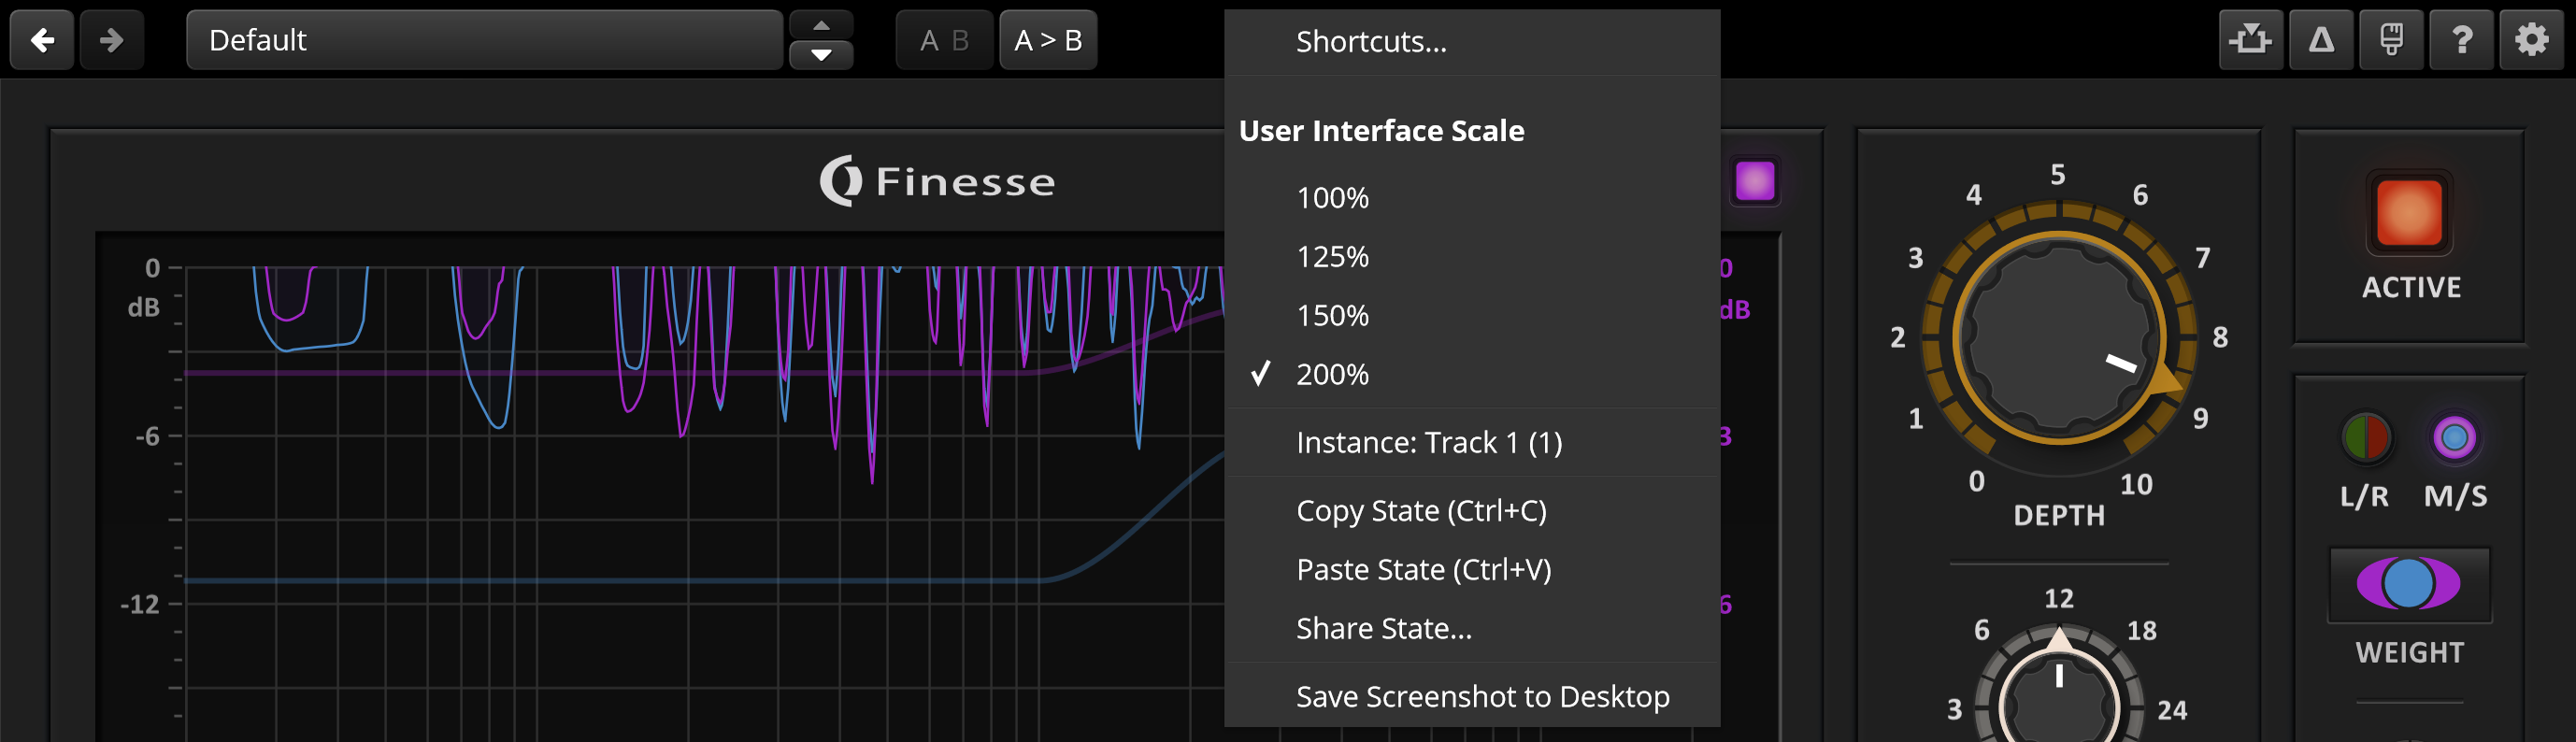Select previous preset with up arrow
The image size is (2576, 742).
pyautogui.click(x=821, y=24)
